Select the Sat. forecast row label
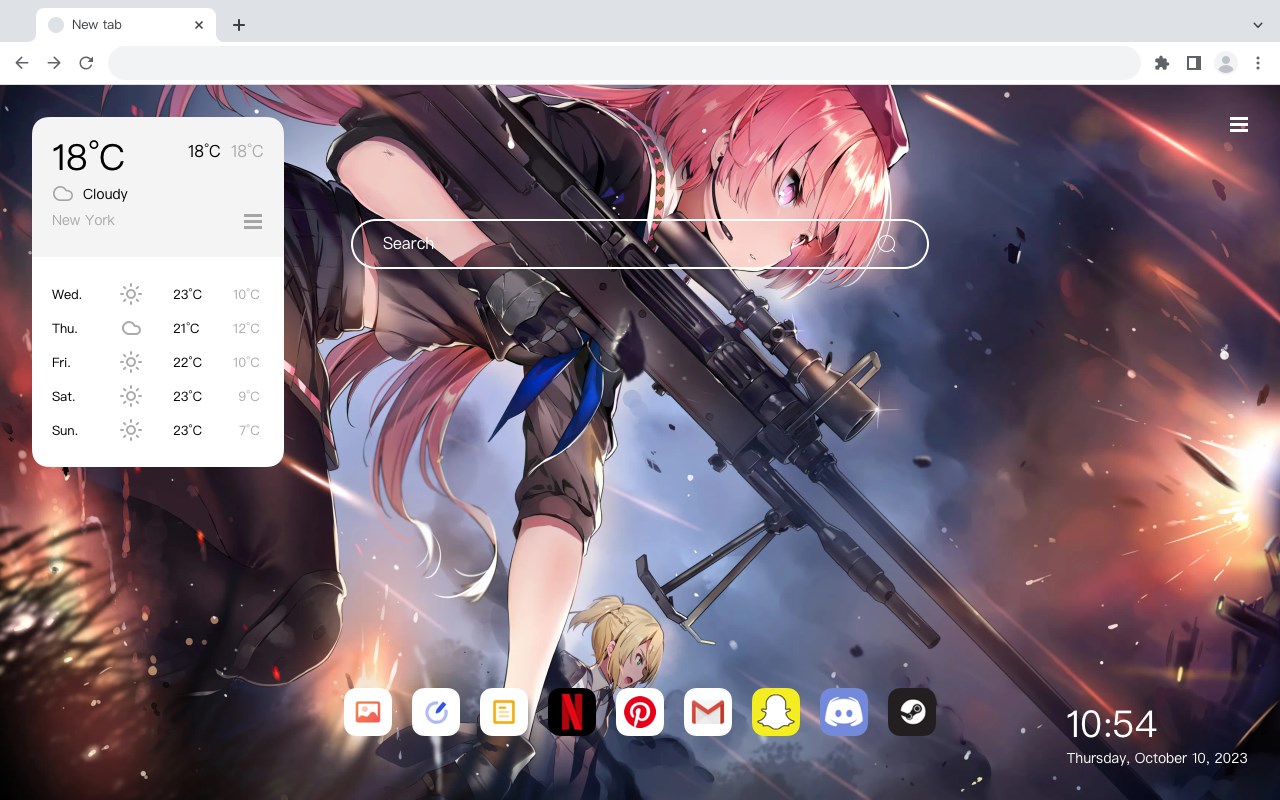The image size is (1280, 800). click(x=64, y=396)
